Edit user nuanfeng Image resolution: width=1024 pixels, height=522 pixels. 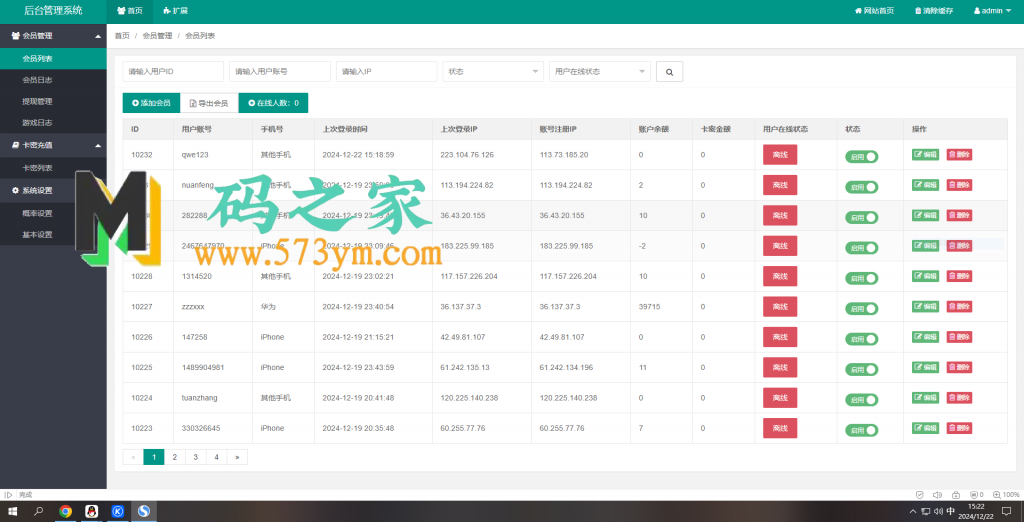coord(925,185)
